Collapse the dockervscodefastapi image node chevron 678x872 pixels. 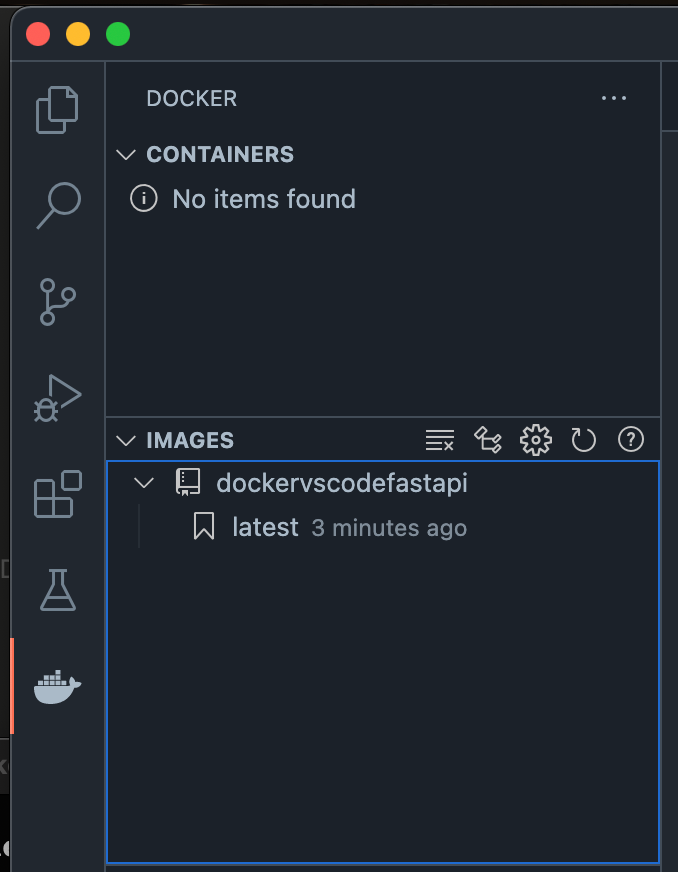pyautogui.click(x=144, y=483)
